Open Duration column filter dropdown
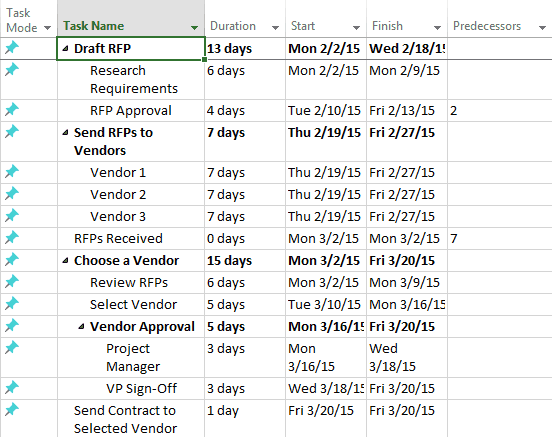This screenshot has width=552, height=437. (276, 27)
